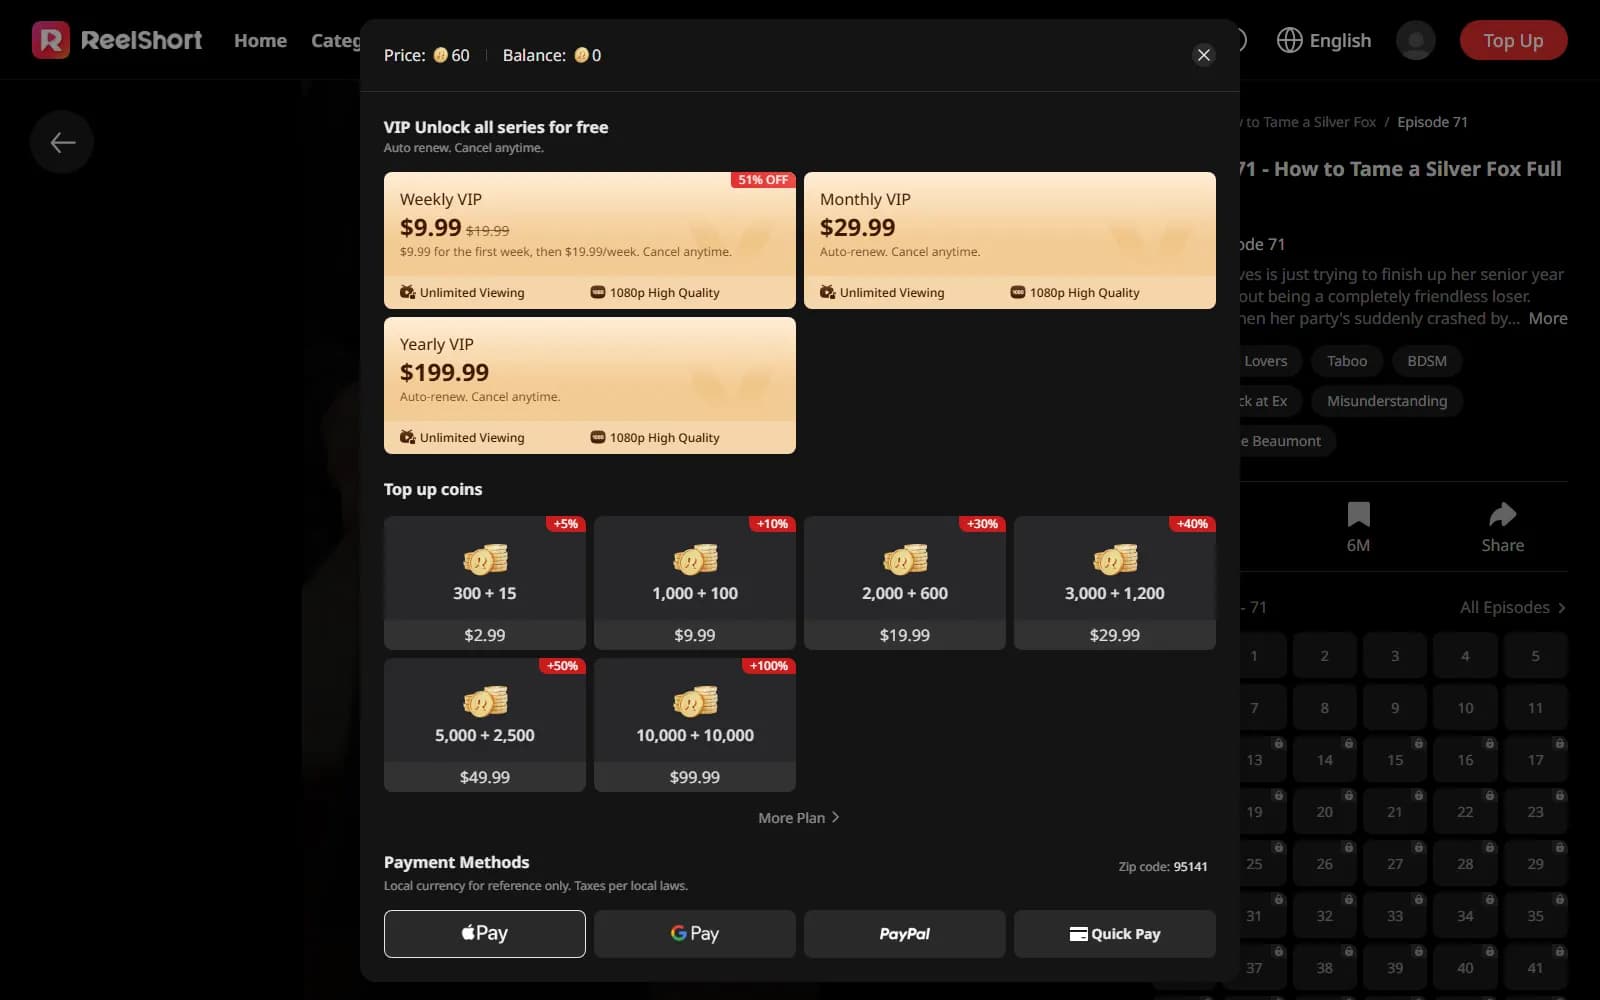Screen dimensions: 1600x1000
Task: Open the Misunderstanding tag
Action: 1387,401
